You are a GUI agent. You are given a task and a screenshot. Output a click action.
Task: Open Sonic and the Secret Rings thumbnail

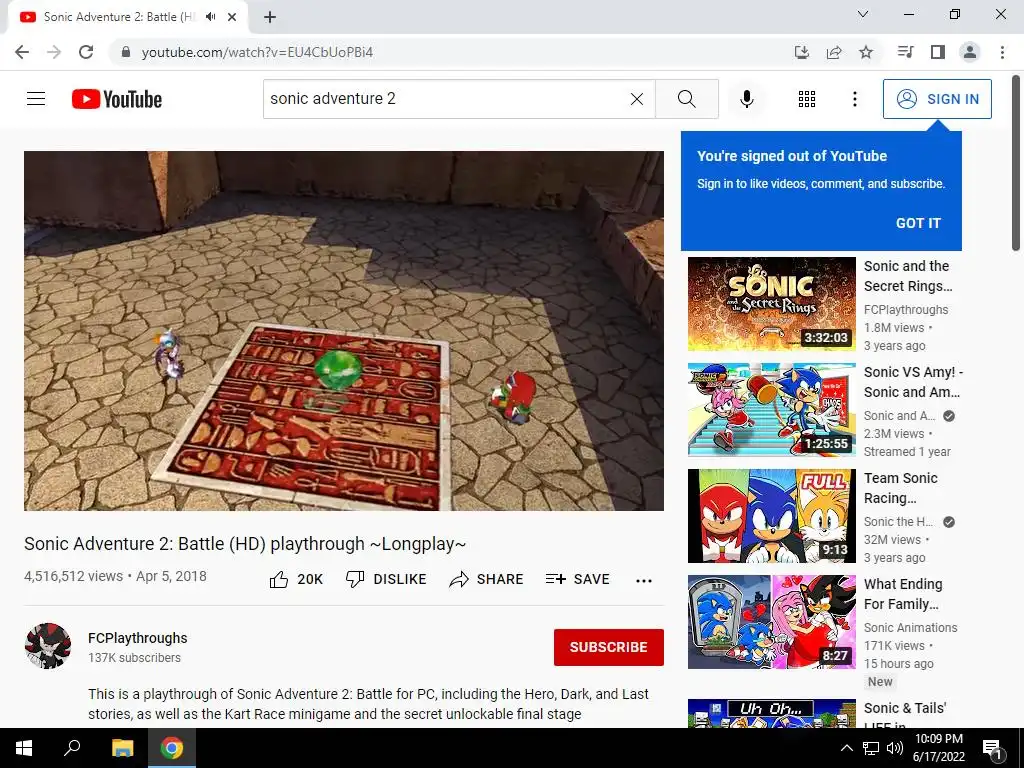coord(771,304)
